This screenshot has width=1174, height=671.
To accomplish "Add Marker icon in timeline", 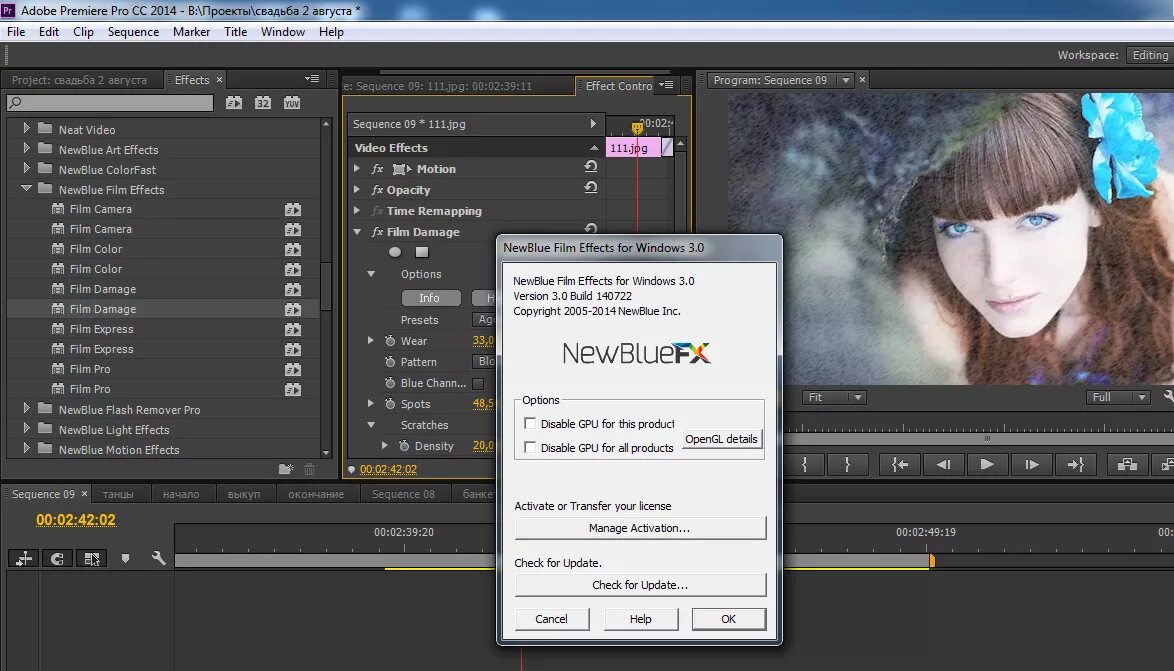I will click(x=125, y=559).
